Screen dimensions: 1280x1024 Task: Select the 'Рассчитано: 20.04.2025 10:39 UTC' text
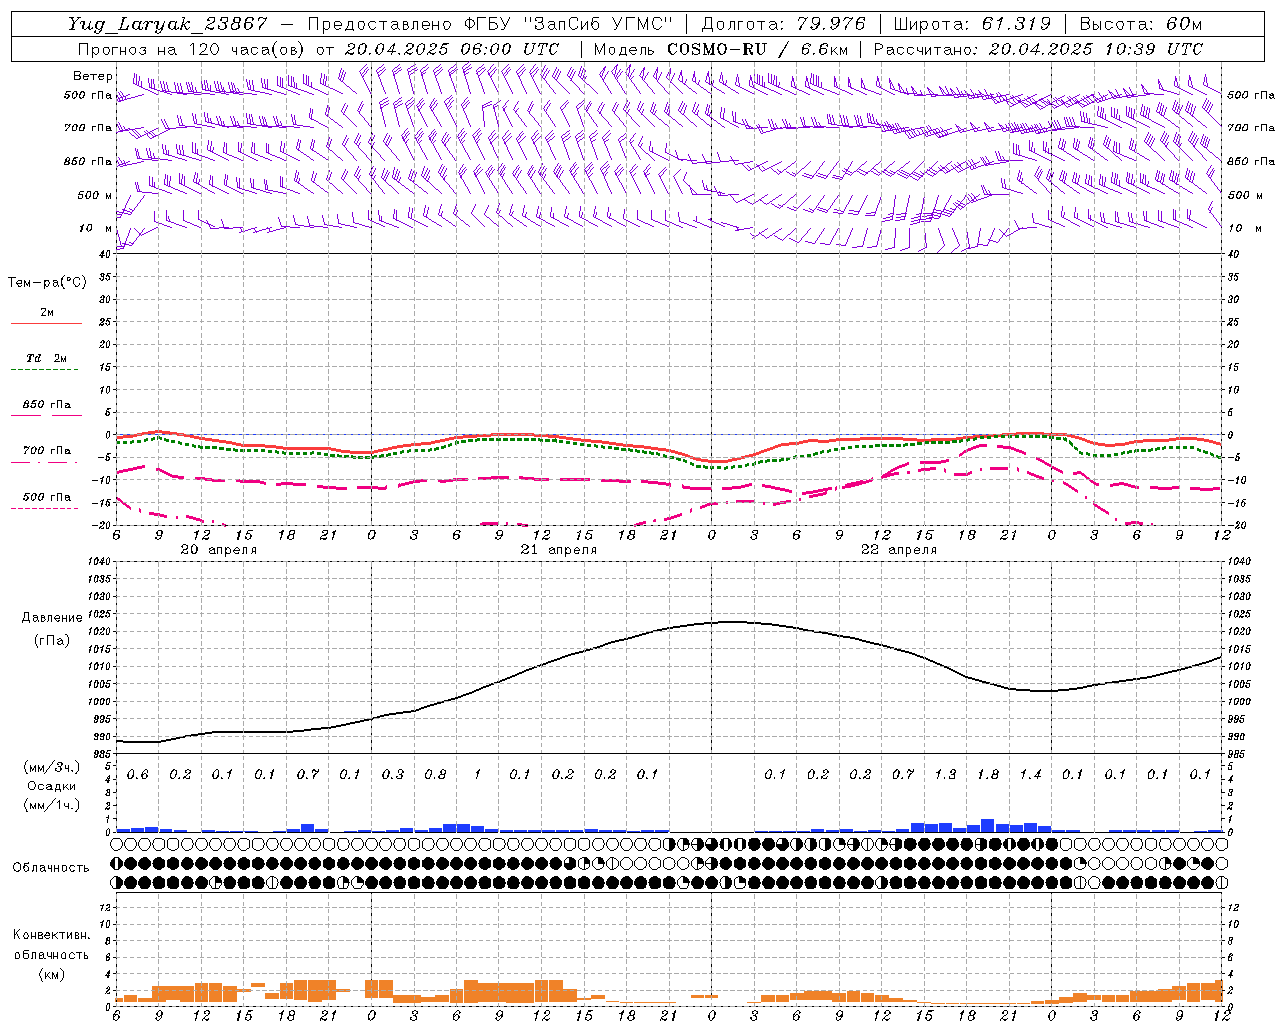click(1038, 49)
